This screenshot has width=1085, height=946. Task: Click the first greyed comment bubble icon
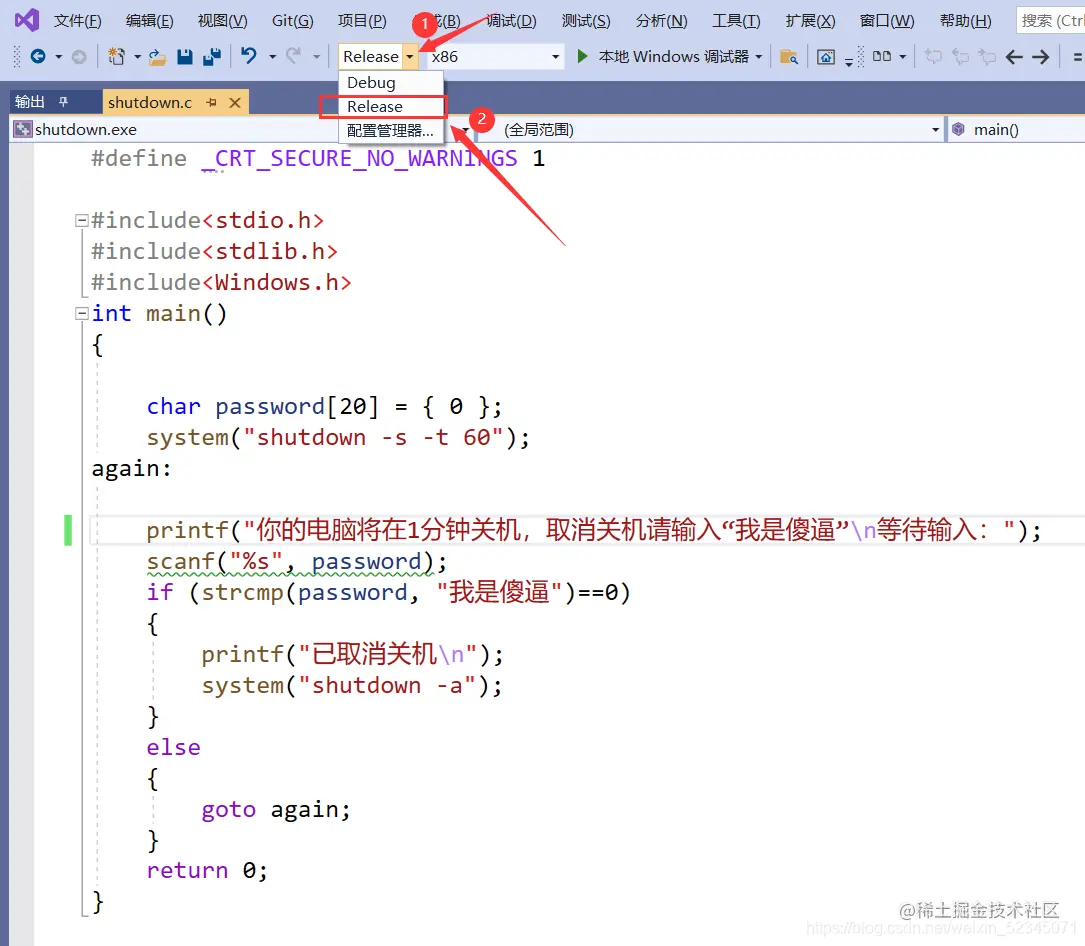pyautogui.click(x=933, y=57)
